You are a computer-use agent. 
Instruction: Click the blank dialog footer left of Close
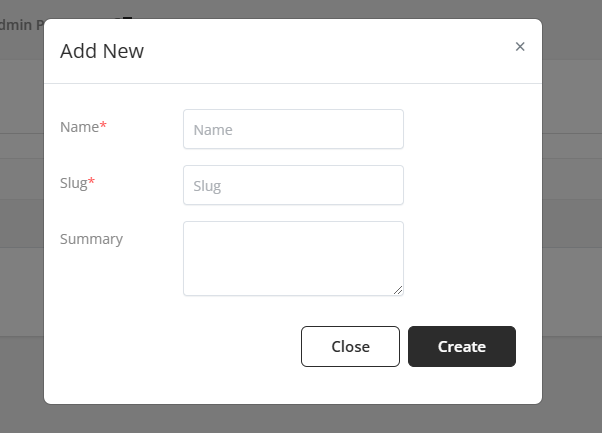170,346
